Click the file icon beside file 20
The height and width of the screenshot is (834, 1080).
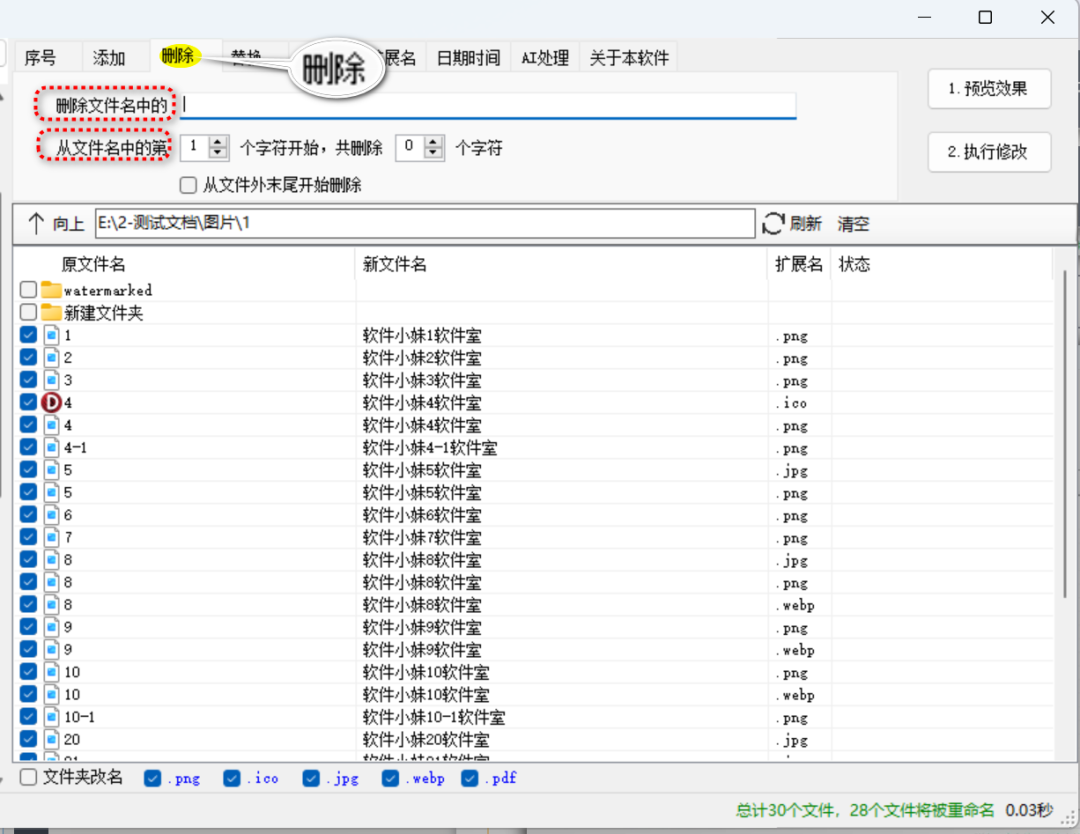[51, 739]
